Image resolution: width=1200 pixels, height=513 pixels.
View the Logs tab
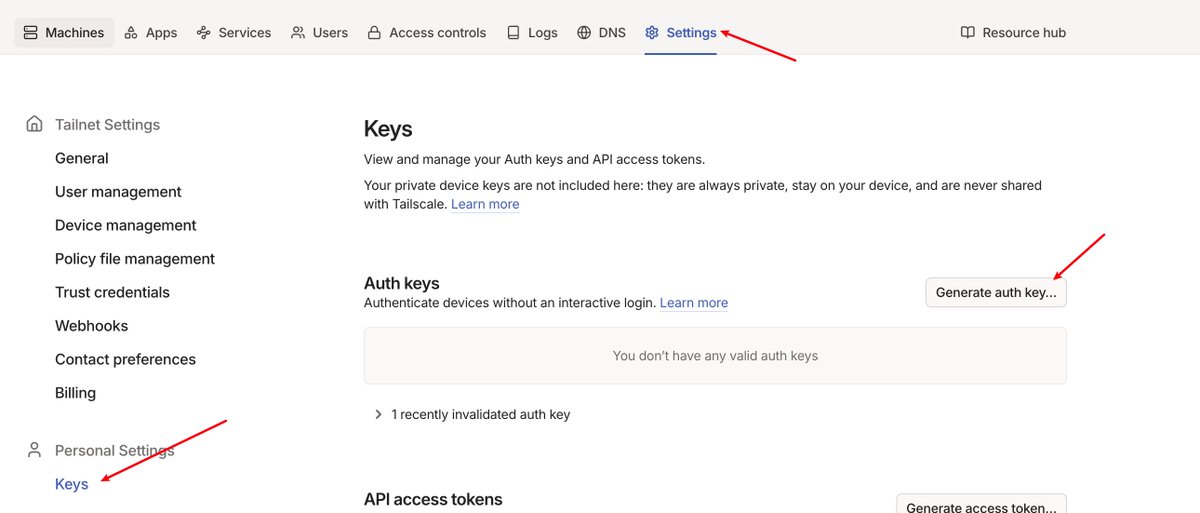point(532,32)
